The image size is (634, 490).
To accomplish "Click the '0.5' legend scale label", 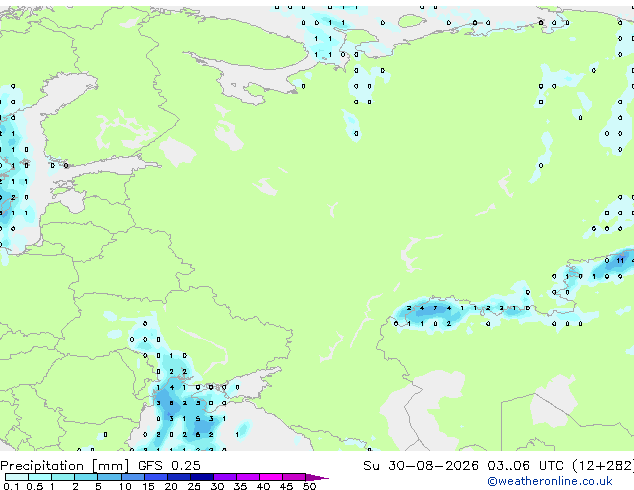I will [34, 486].
